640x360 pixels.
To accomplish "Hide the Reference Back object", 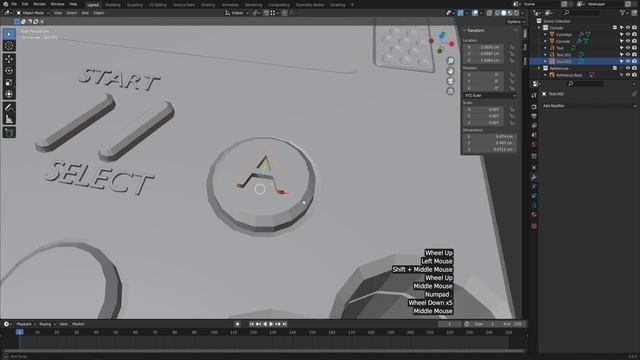I will [628, 75].
